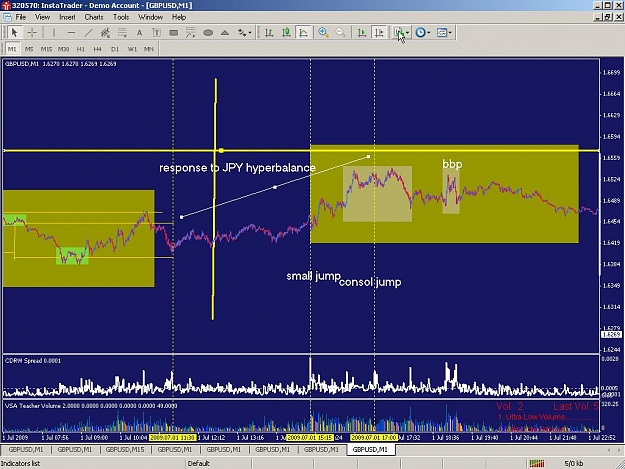The width and height of the screenshot is (625, 469).
Task: Click the 2009.07.01 15:15 time marker
Action: pyautogui.click(x=310, y=438)
